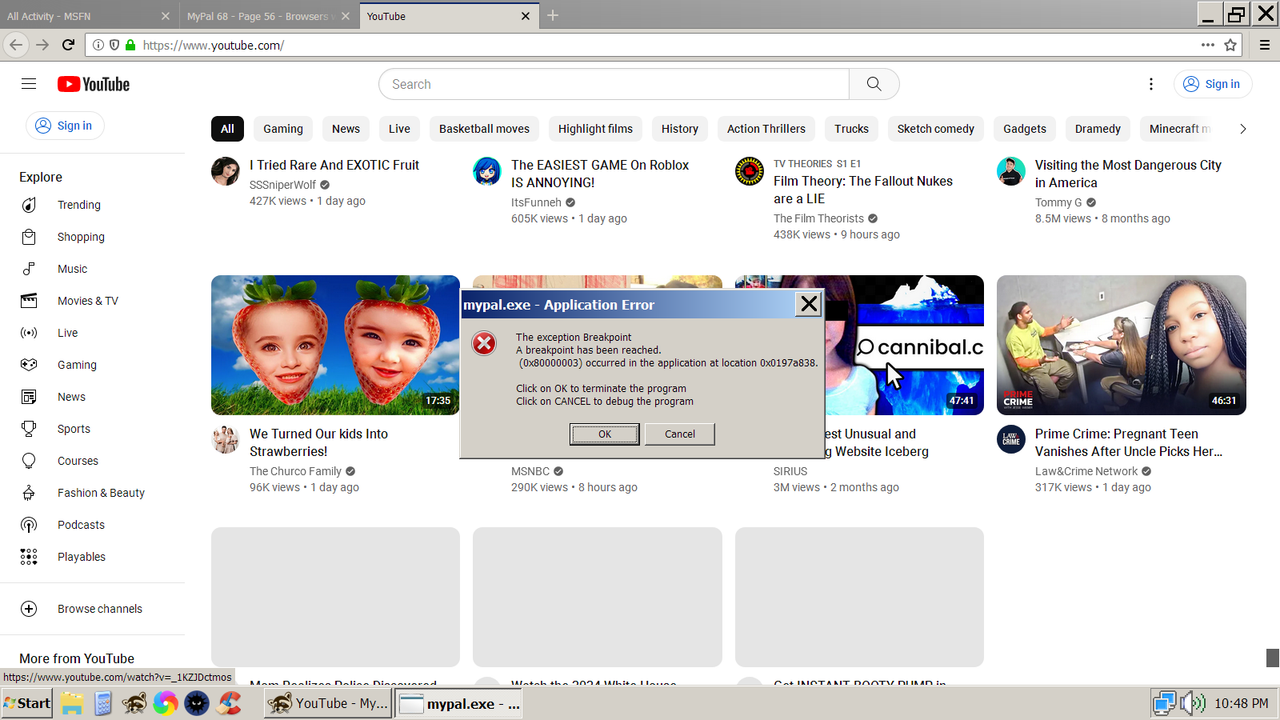The image size is (1280, 720).
Task: Click the volume speaker tray icon
Action: pos(1193,703)
